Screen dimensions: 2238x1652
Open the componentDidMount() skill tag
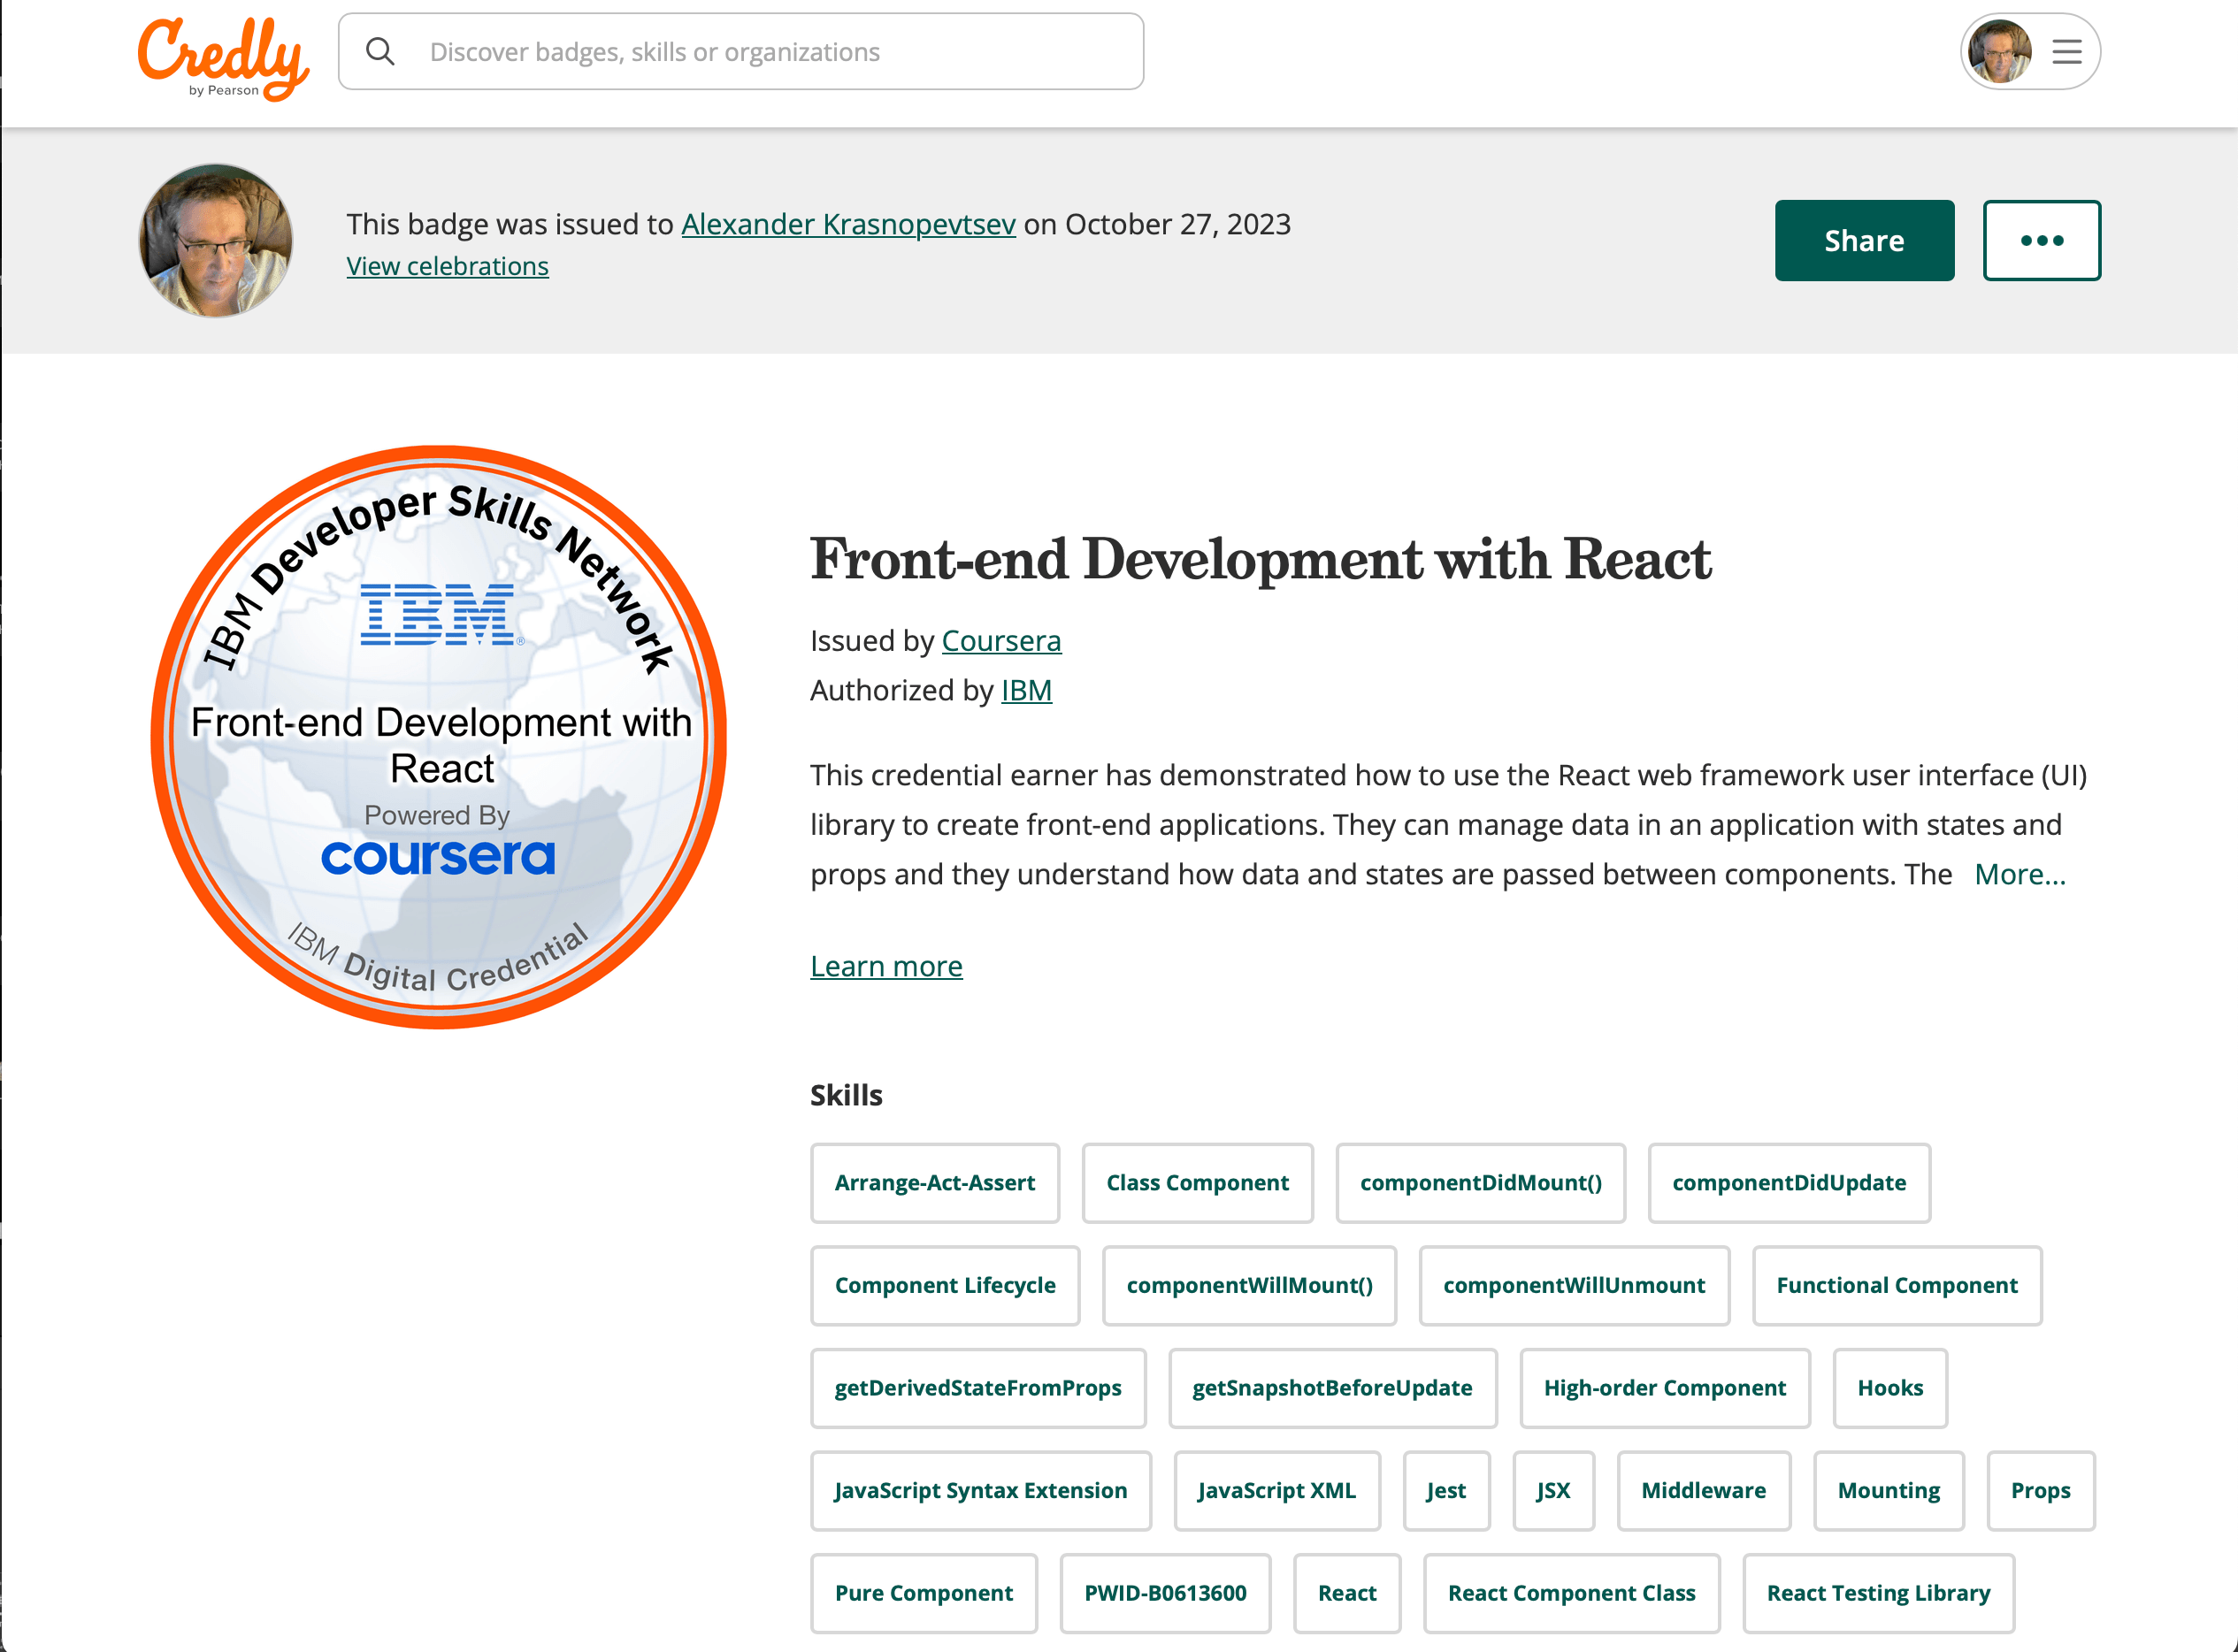[1481, 1183]
